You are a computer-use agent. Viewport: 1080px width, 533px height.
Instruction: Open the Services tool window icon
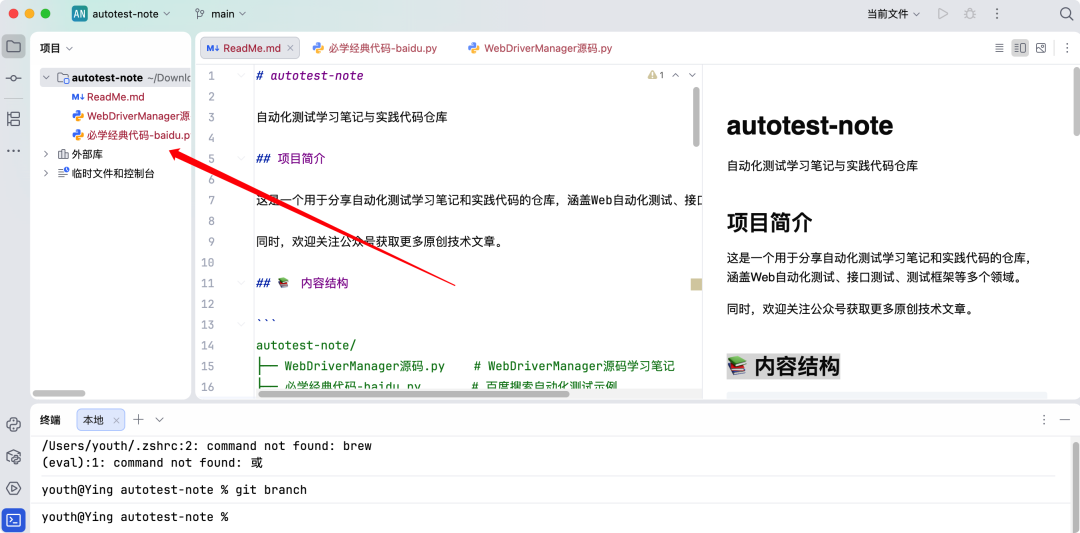point(13,488)
